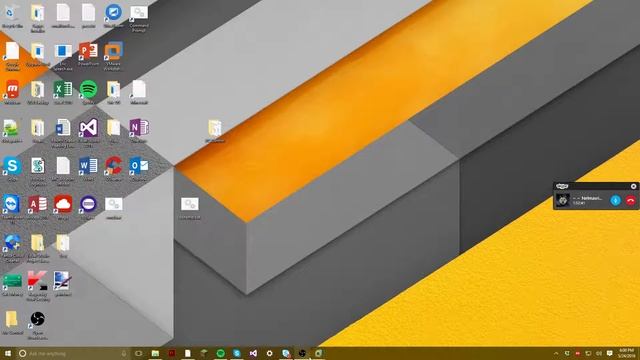Image resolution: width=640 pixels, height=360 pixels.
Task: Open the Excel desktop shortcut
Action: pyautogui.click(x=63, y=93)
